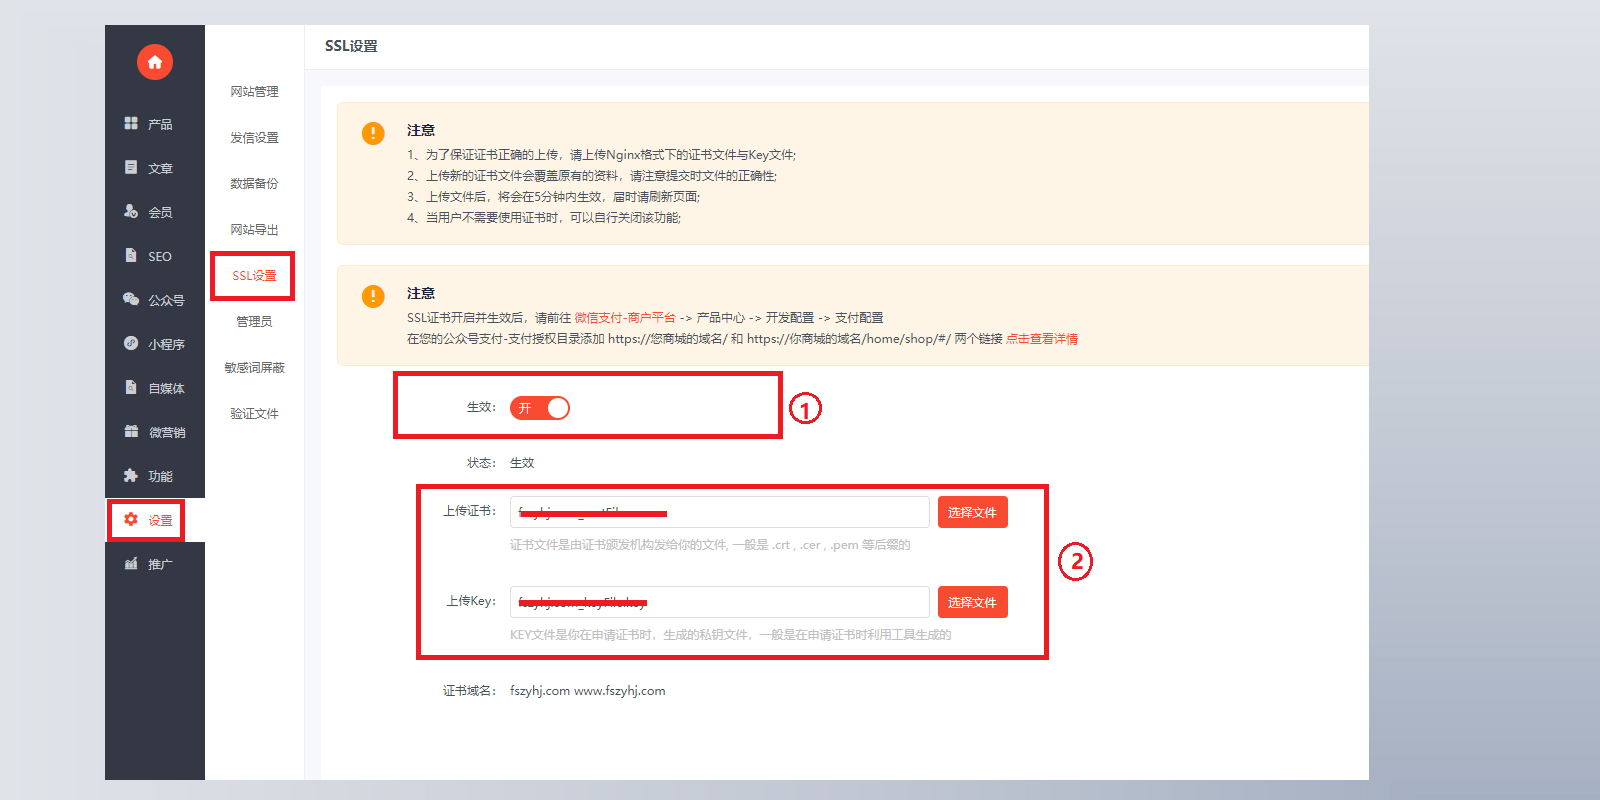The width and height of the screenshot is (1600, 800).
Task: Click the first notice warning icon
Action: tap(373, 133)
